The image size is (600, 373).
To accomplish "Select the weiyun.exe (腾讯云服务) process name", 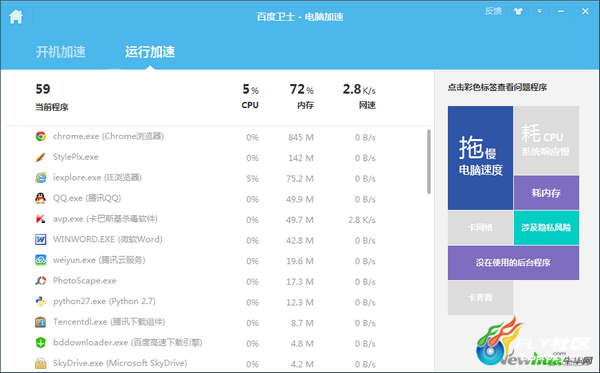I will (x=99, y=260).
